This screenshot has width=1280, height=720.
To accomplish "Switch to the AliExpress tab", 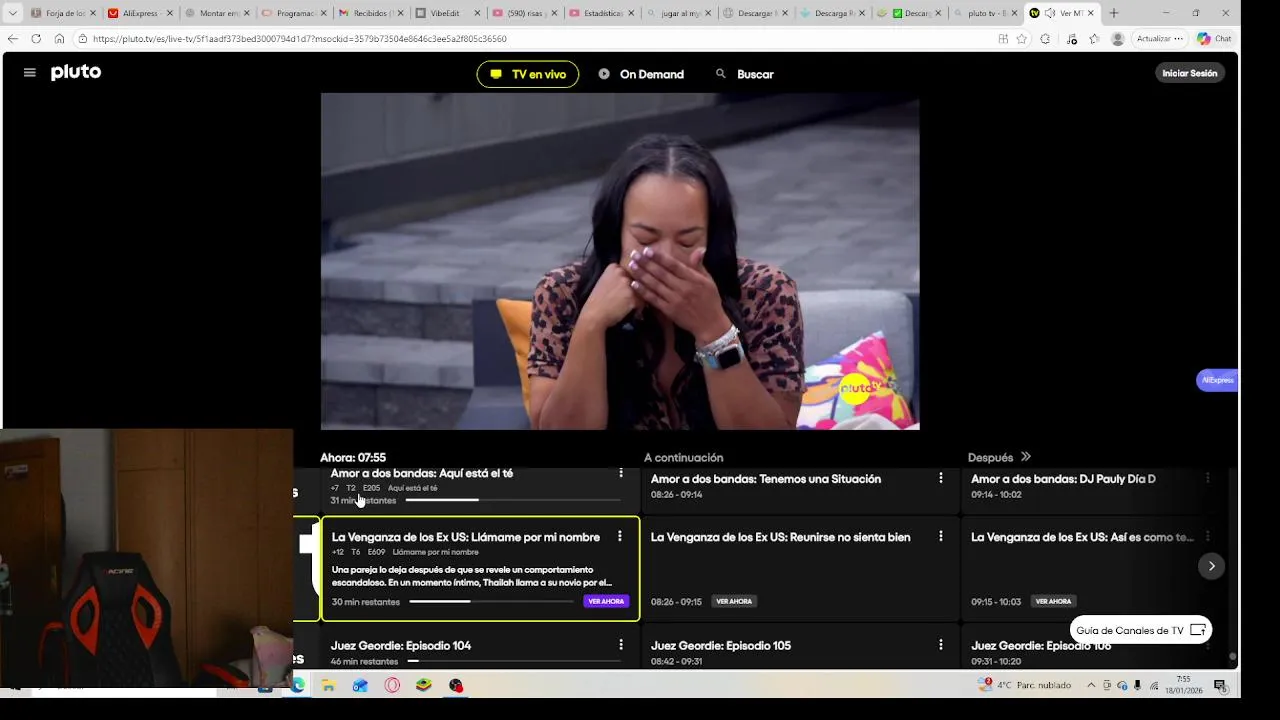I will [139, 13].
